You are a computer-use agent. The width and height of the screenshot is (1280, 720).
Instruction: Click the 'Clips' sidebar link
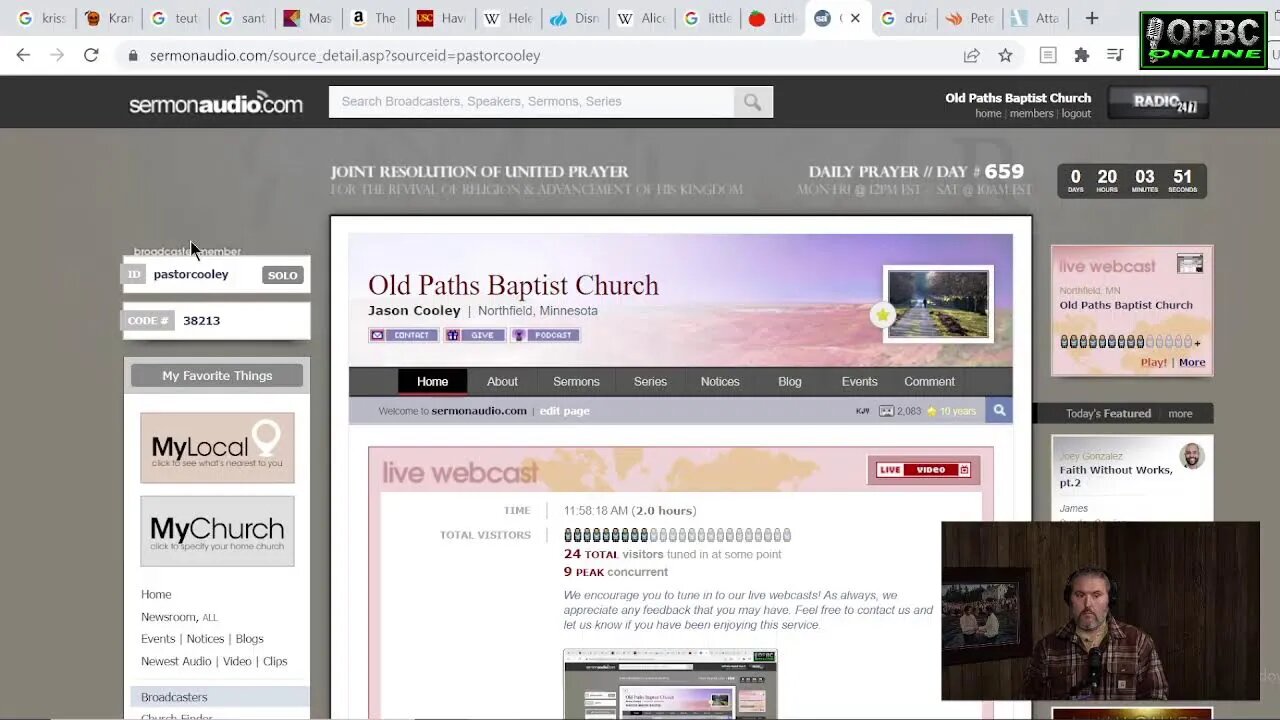(275, 661)
